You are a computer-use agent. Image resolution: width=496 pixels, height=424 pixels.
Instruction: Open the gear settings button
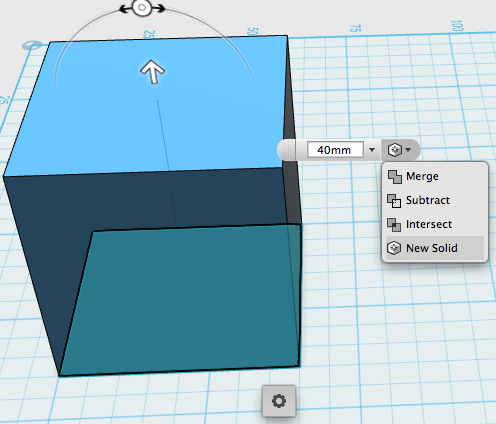pos(279,401)
